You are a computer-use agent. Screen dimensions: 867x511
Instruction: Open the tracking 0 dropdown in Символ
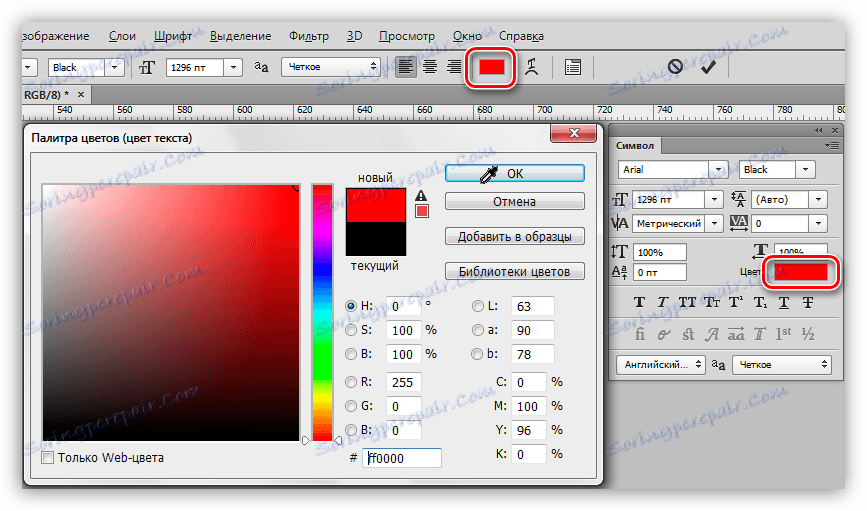(818, 223)
